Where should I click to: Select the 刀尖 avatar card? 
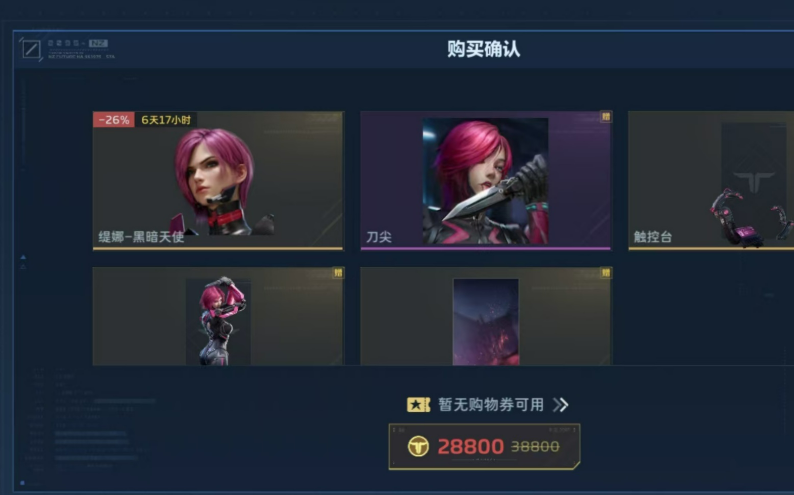click(486, 181)
